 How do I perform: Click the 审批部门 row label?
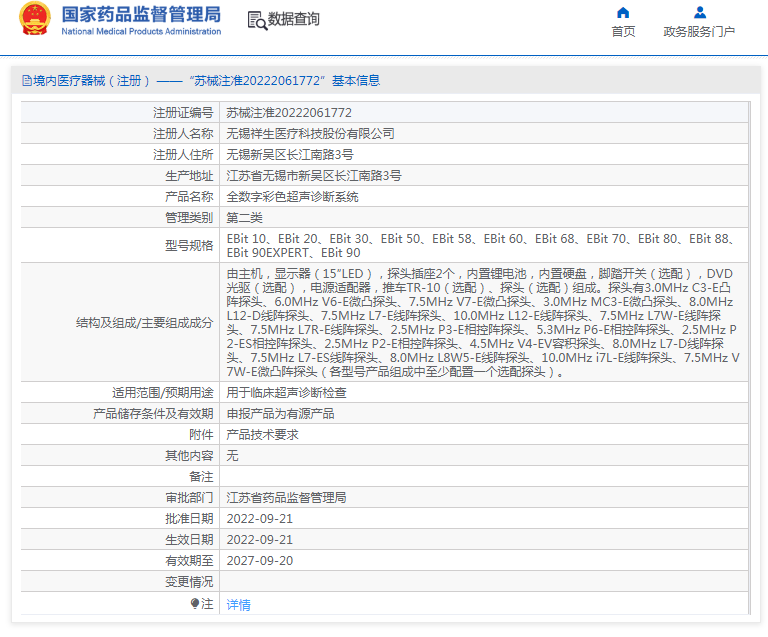click(189, 498)
